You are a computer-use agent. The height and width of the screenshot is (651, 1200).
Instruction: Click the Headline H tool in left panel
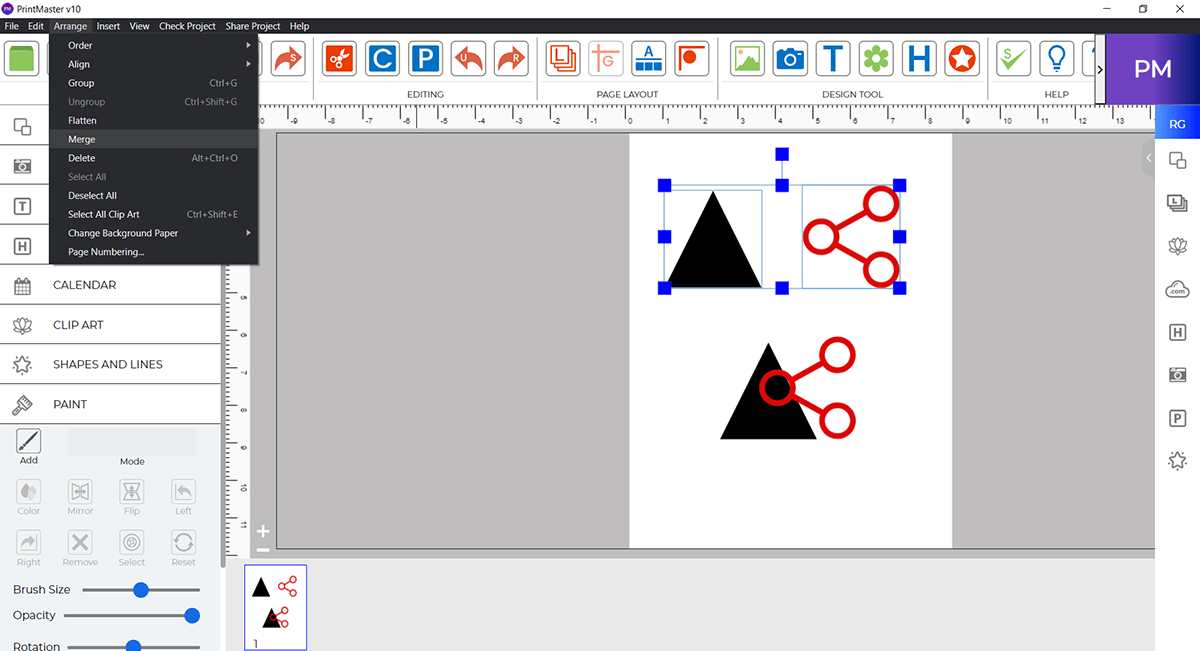pos(25,245)
